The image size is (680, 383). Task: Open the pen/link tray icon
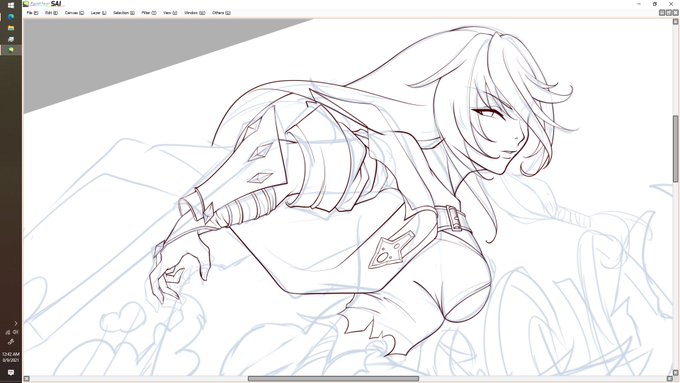click(x=11, y=341)
